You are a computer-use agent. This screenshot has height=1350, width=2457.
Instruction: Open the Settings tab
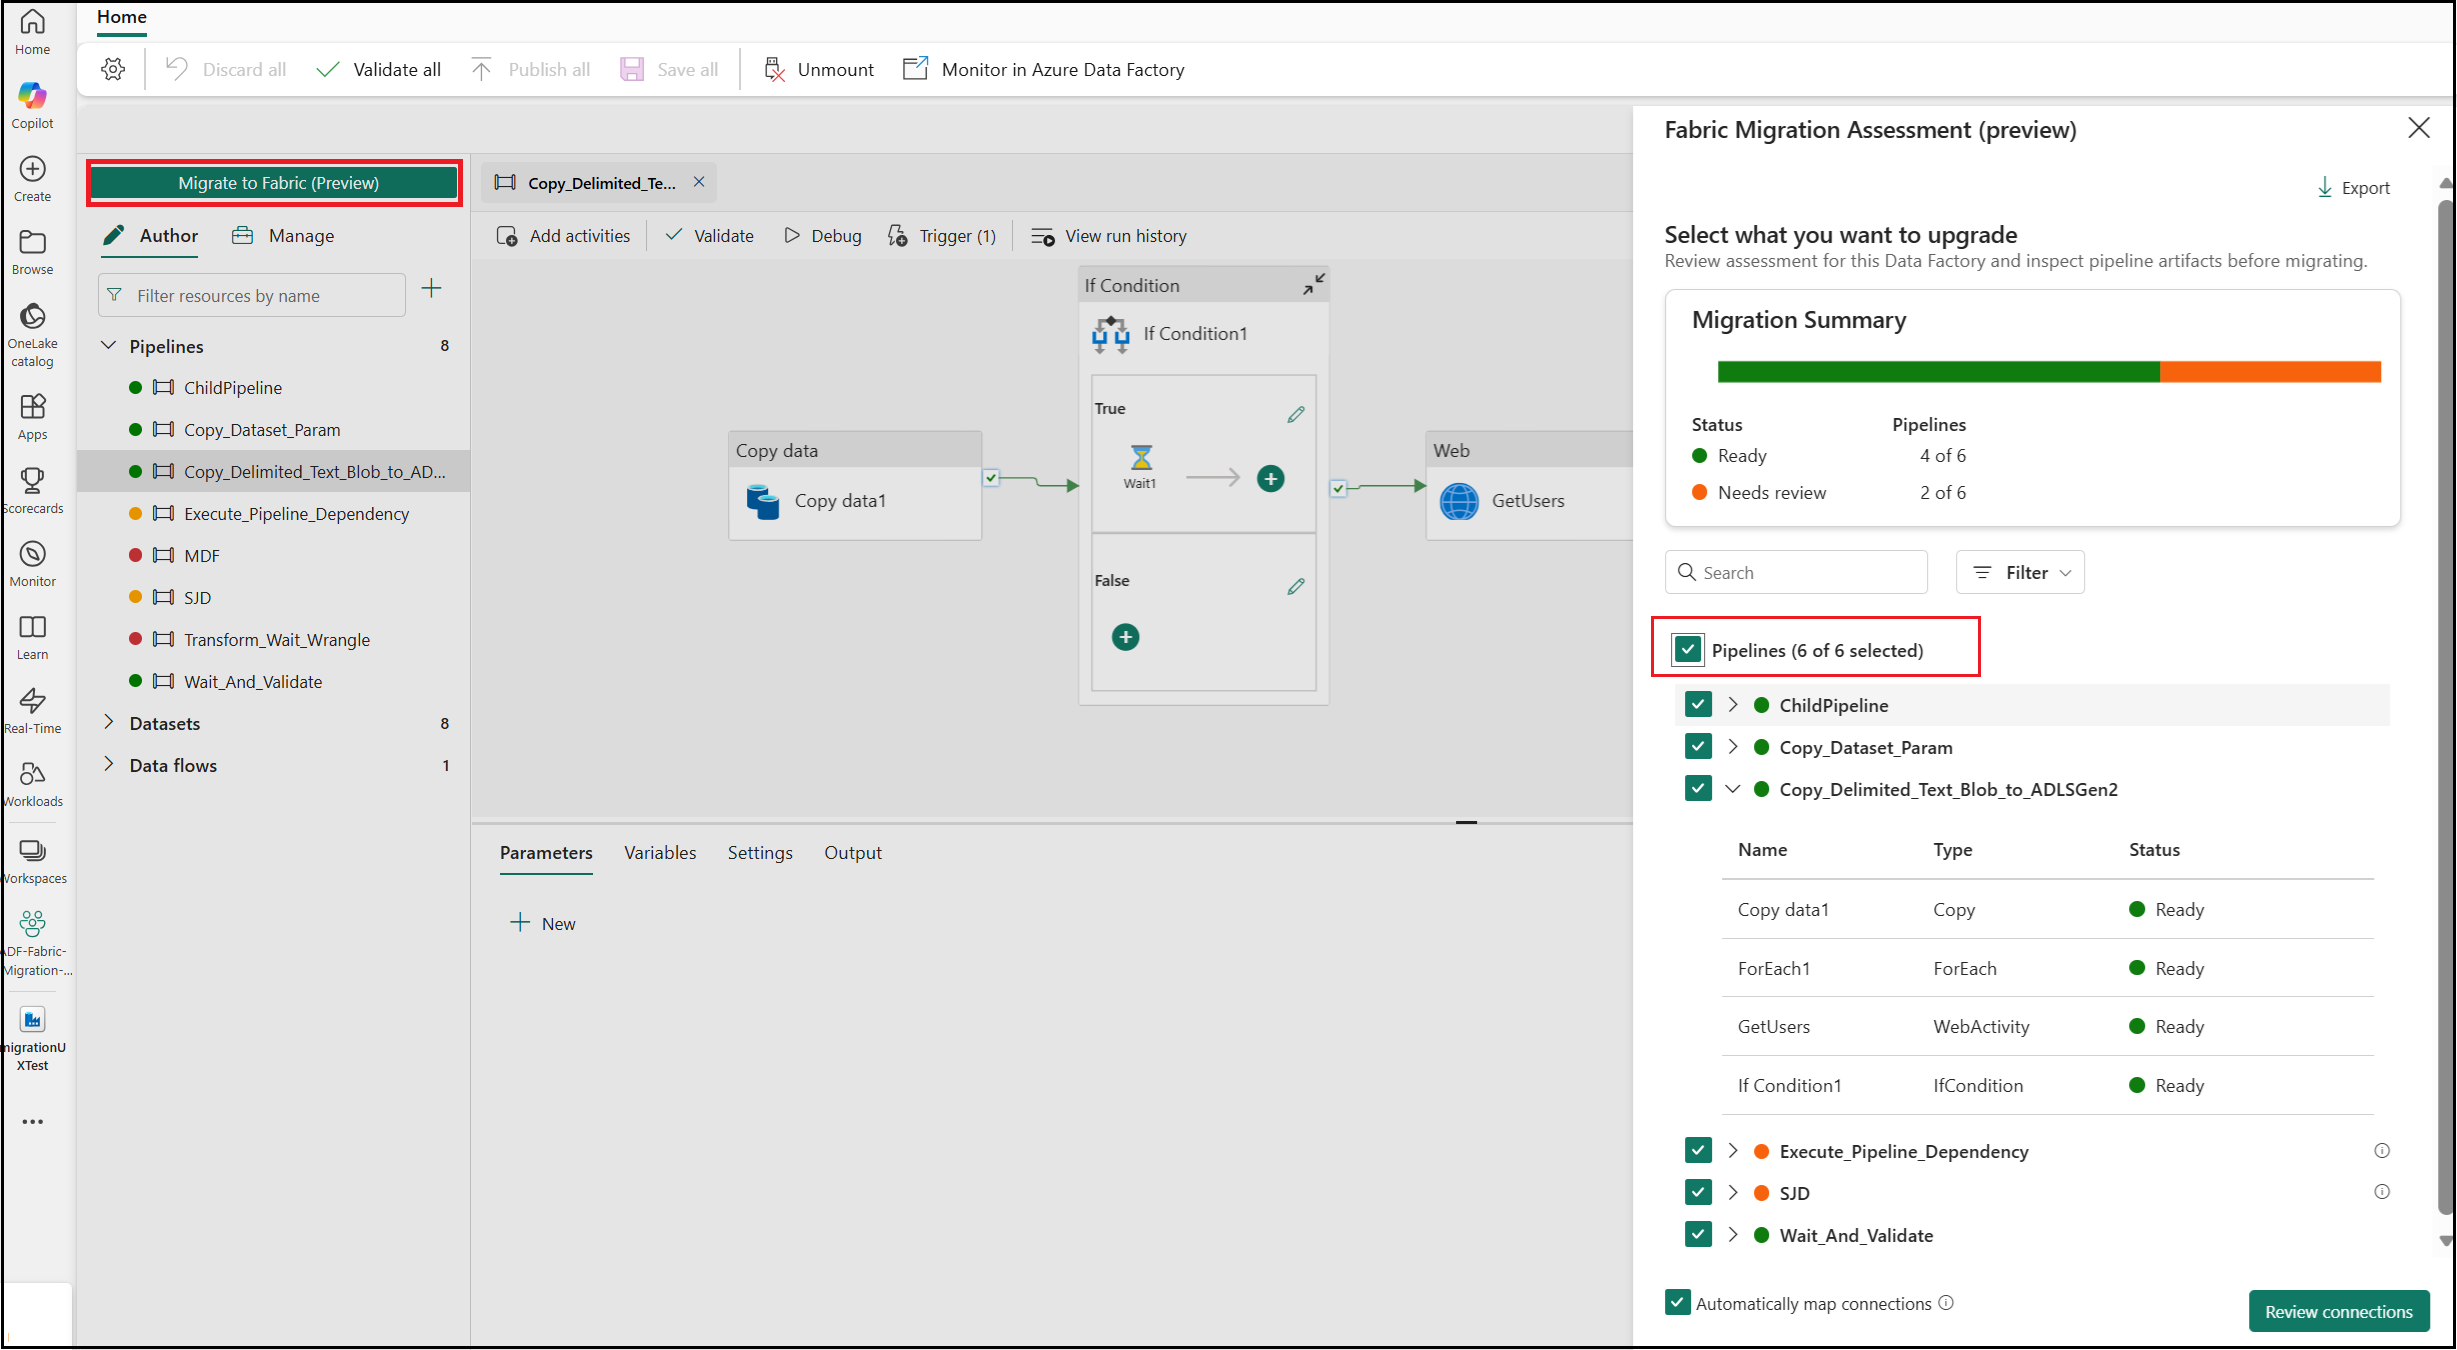point(760,853)
